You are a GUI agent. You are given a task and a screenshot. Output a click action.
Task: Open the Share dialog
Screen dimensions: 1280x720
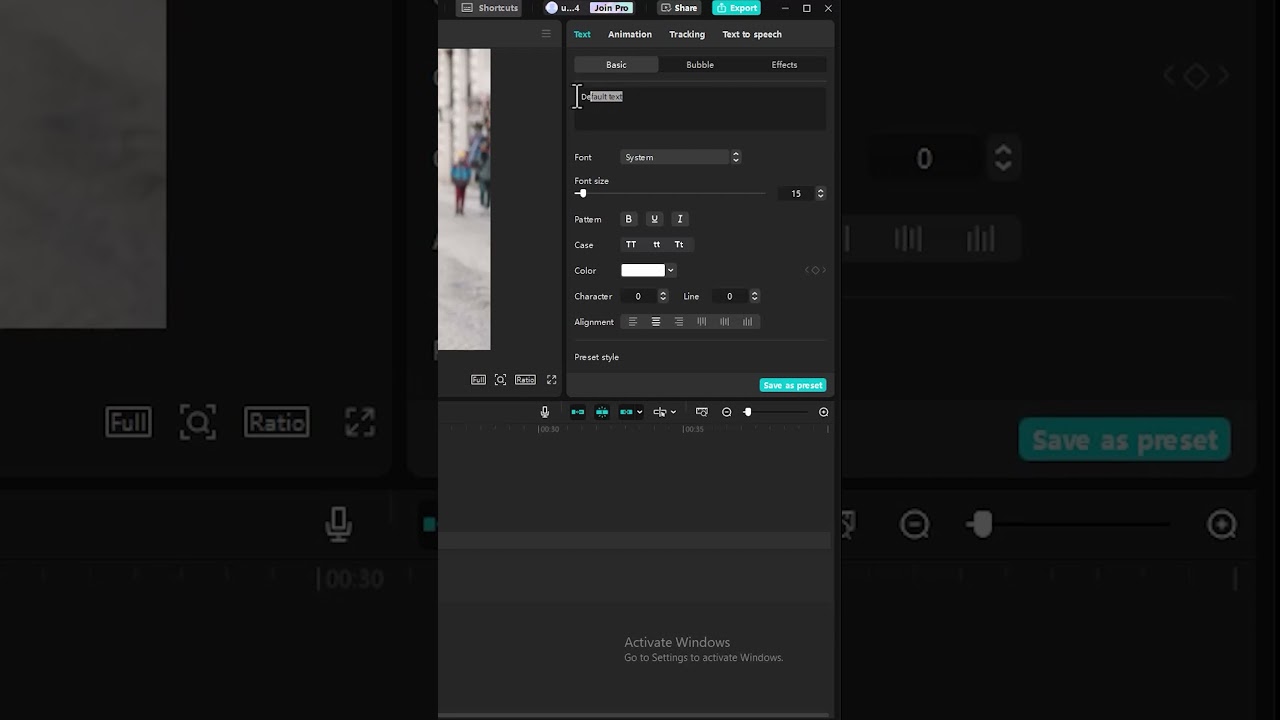679,8
